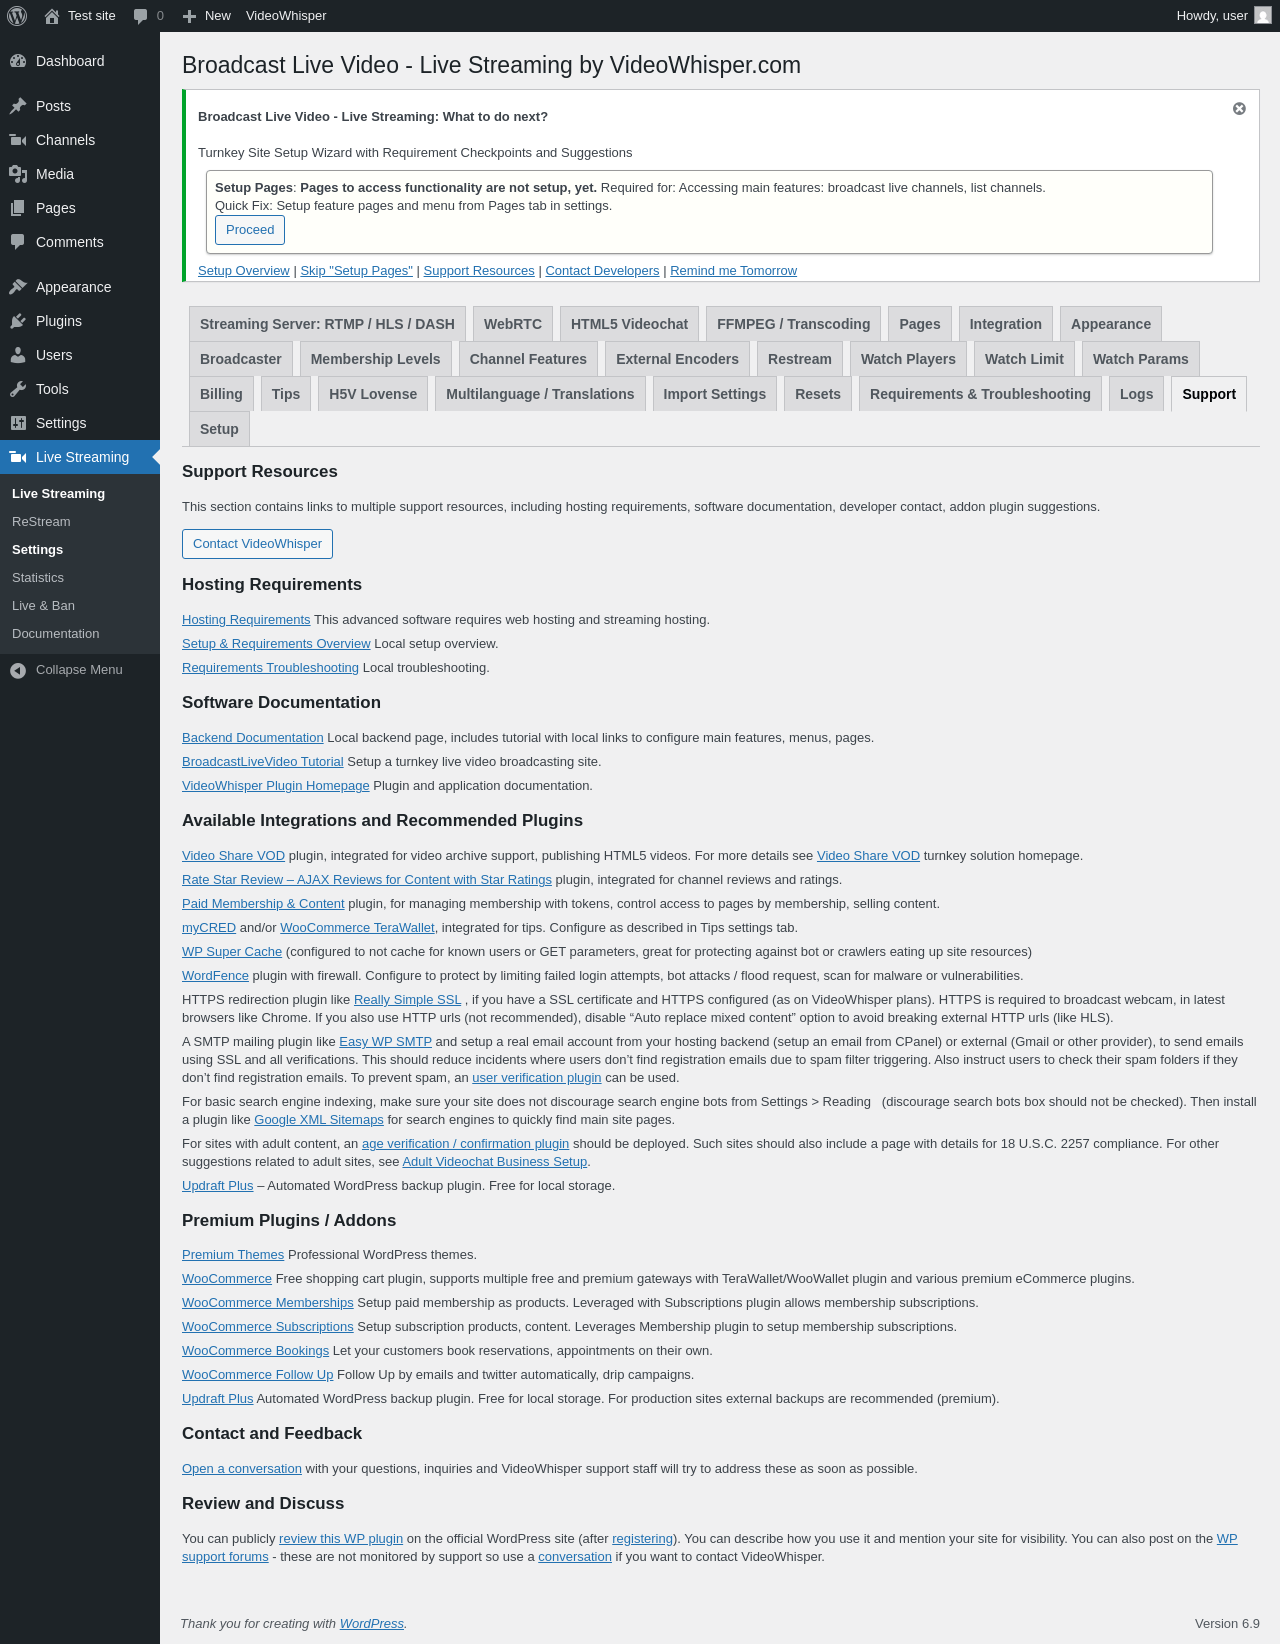Open Backend Documentation link
The image size is (1280, 1644).
(x=253, y=738)
